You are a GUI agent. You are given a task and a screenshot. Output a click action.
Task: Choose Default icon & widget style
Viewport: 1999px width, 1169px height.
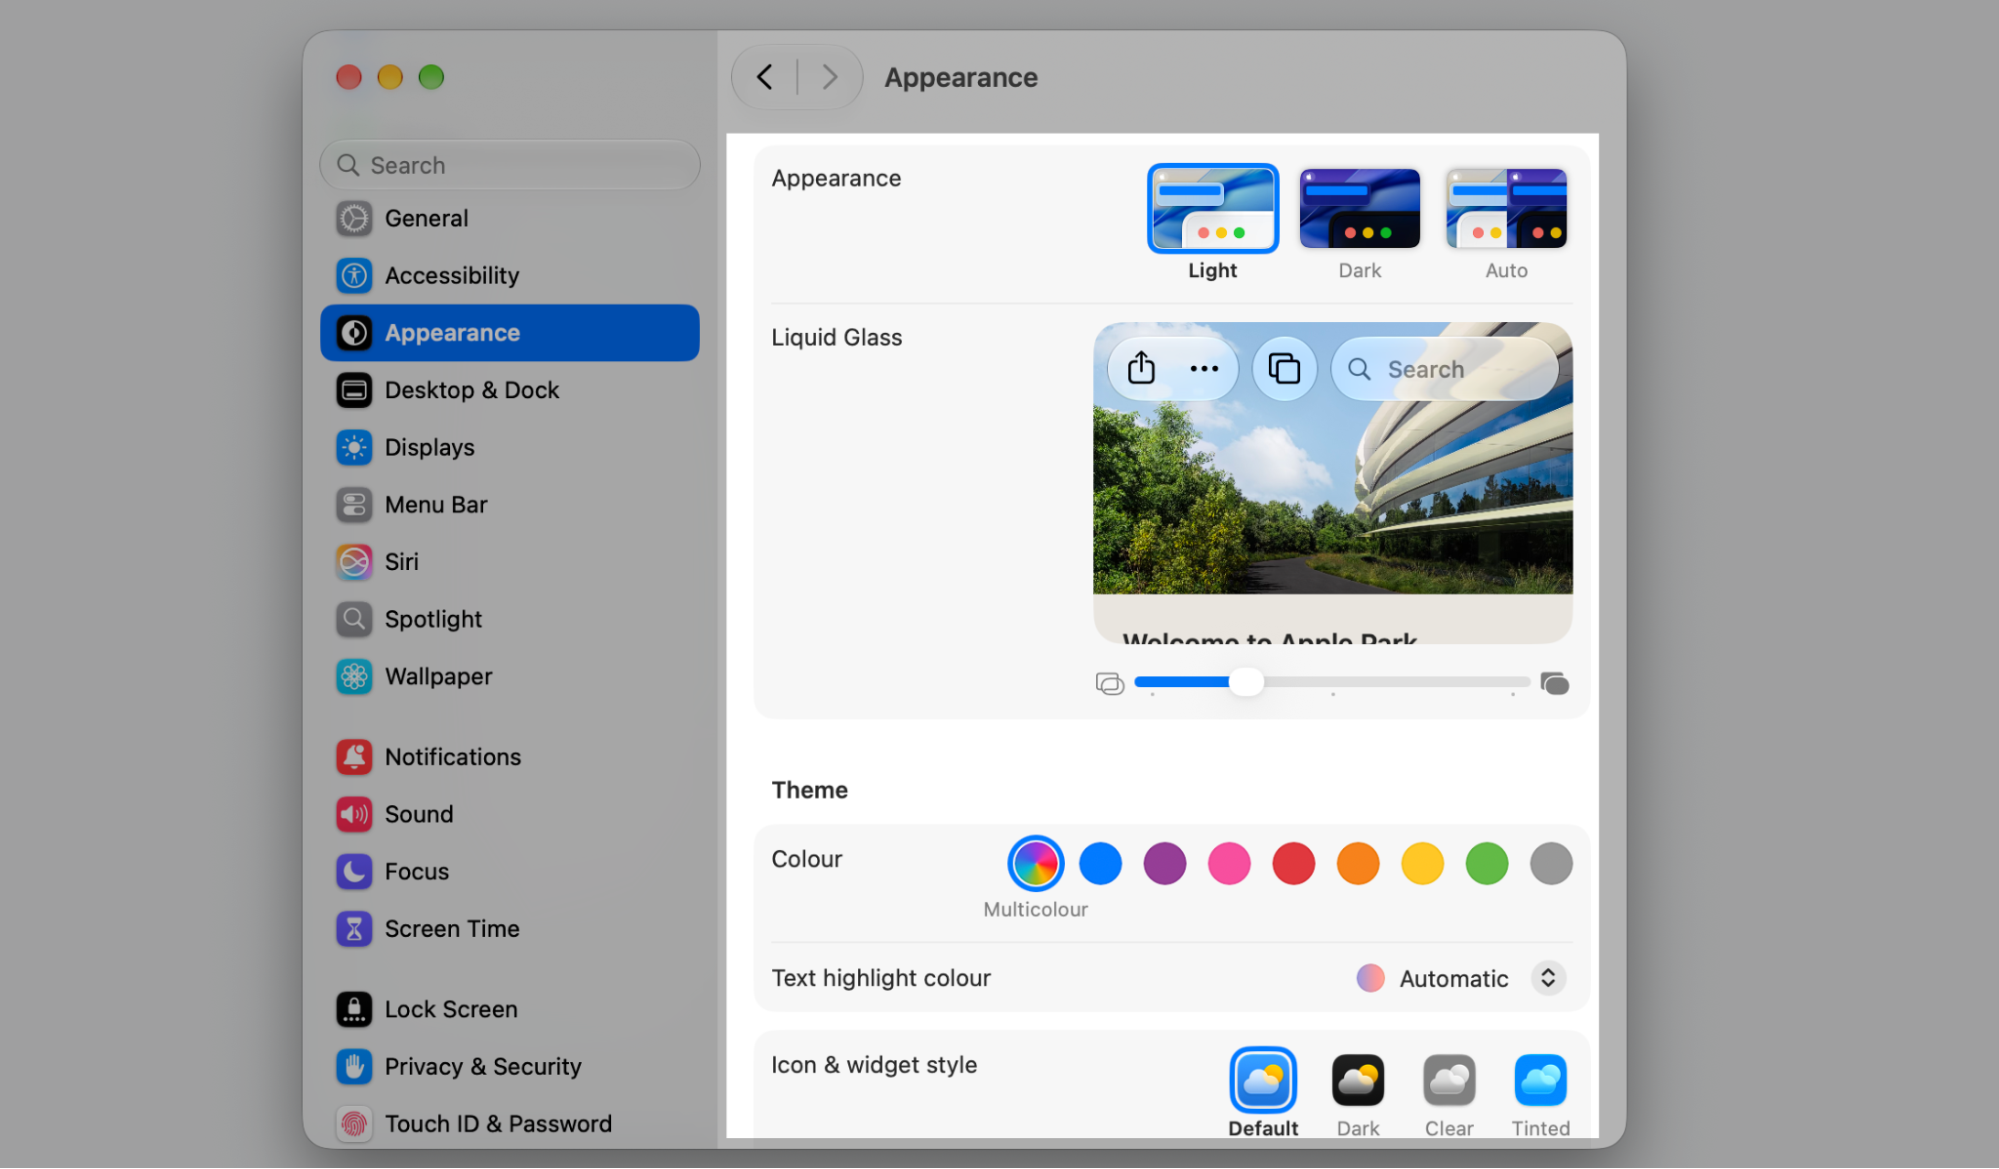click(x=1263, y=1092)
